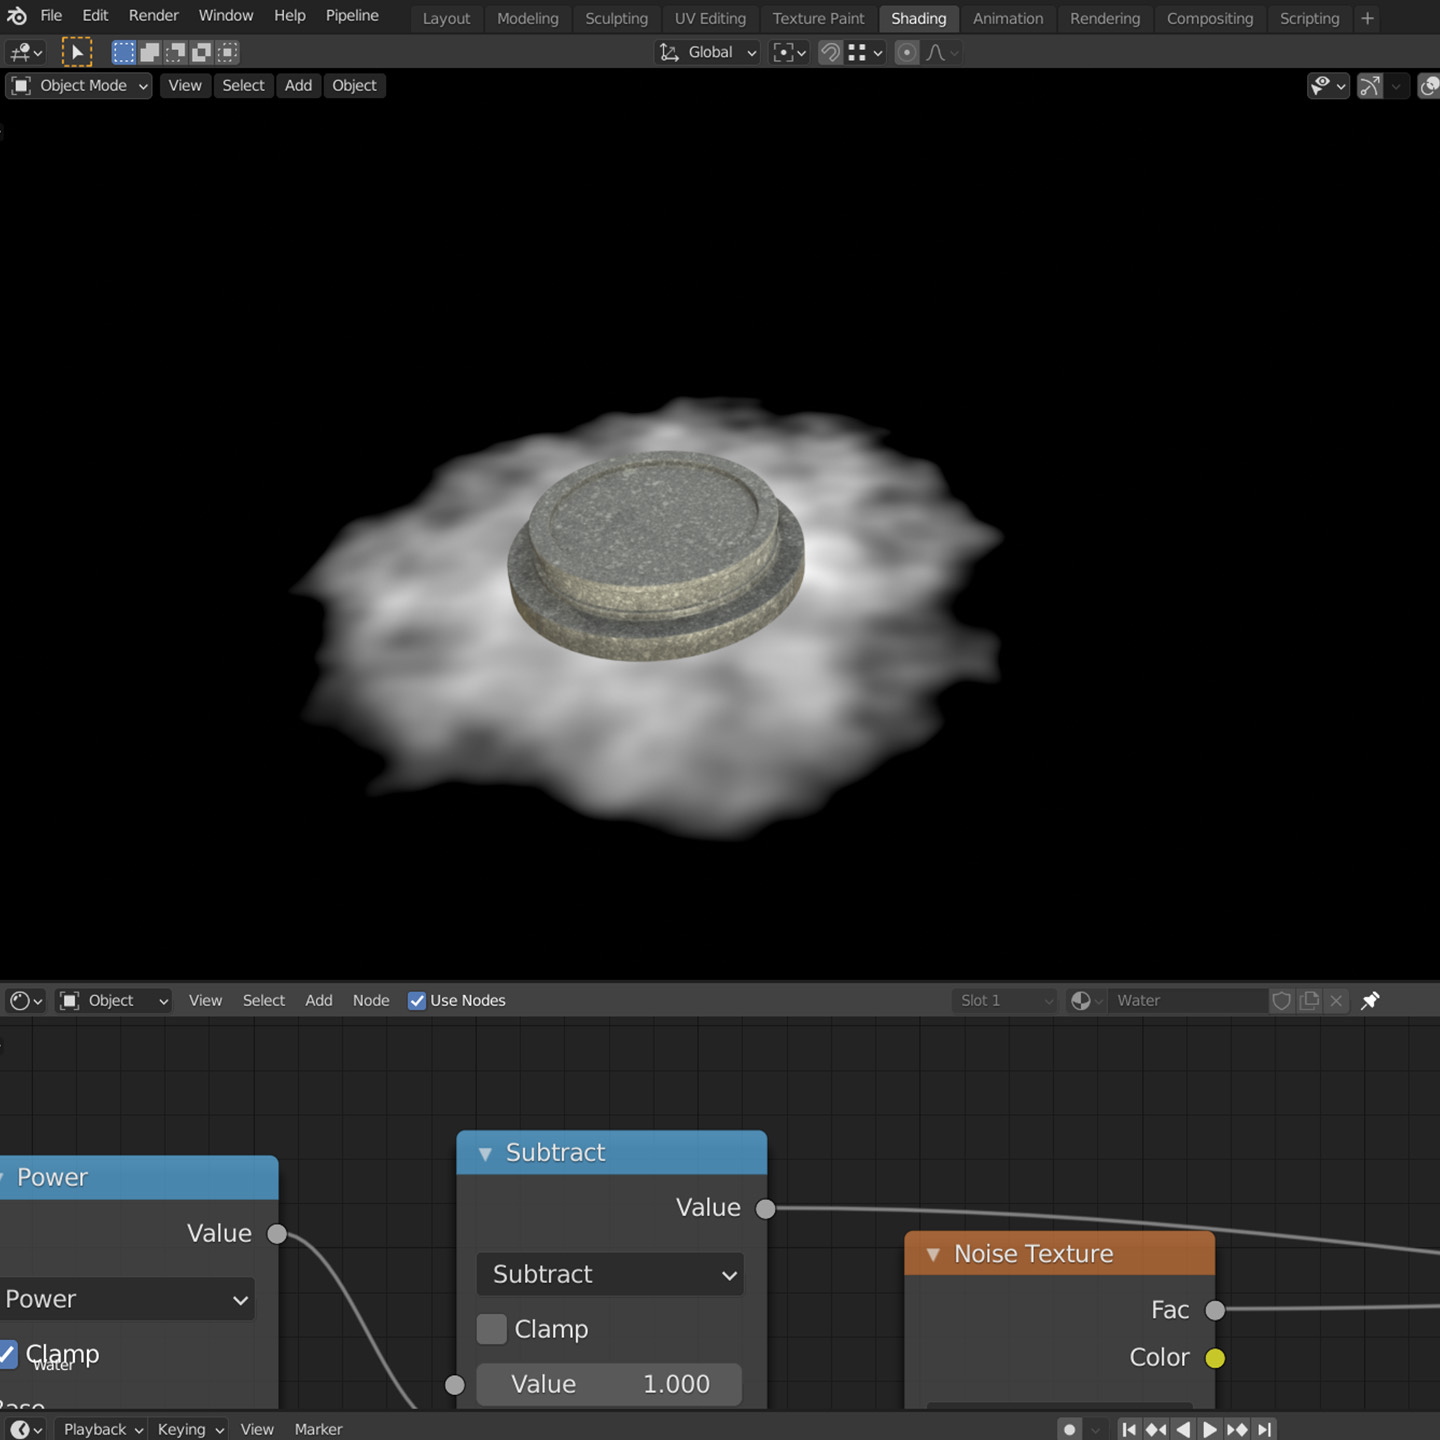Open the Object Mode dropdown
Screen dimensions: 1440x1440
tap(78, 85)
